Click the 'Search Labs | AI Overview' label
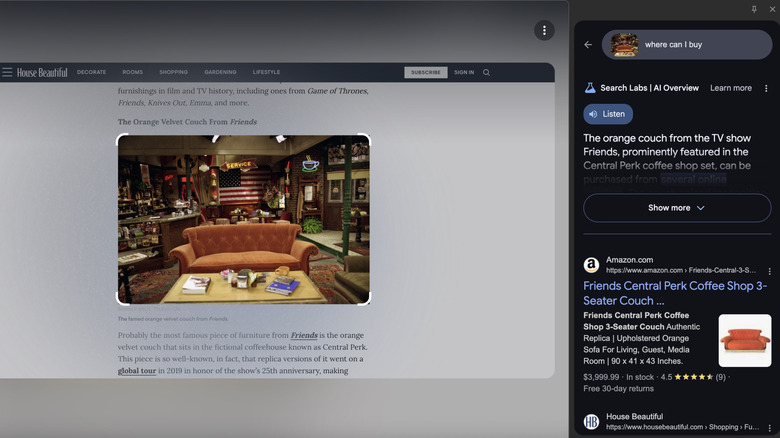The width and height of the screenshot is (780, 438). (x=649, y=88)
